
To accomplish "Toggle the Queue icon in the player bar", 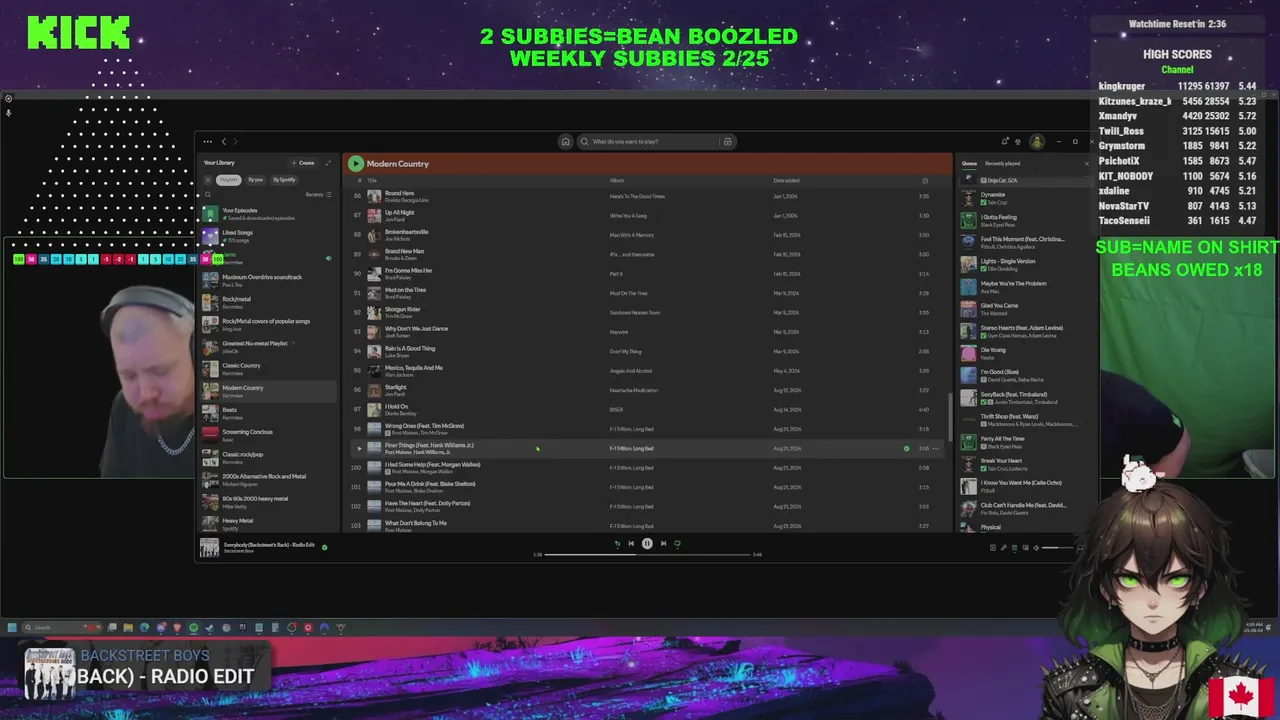I will 1014,547.
